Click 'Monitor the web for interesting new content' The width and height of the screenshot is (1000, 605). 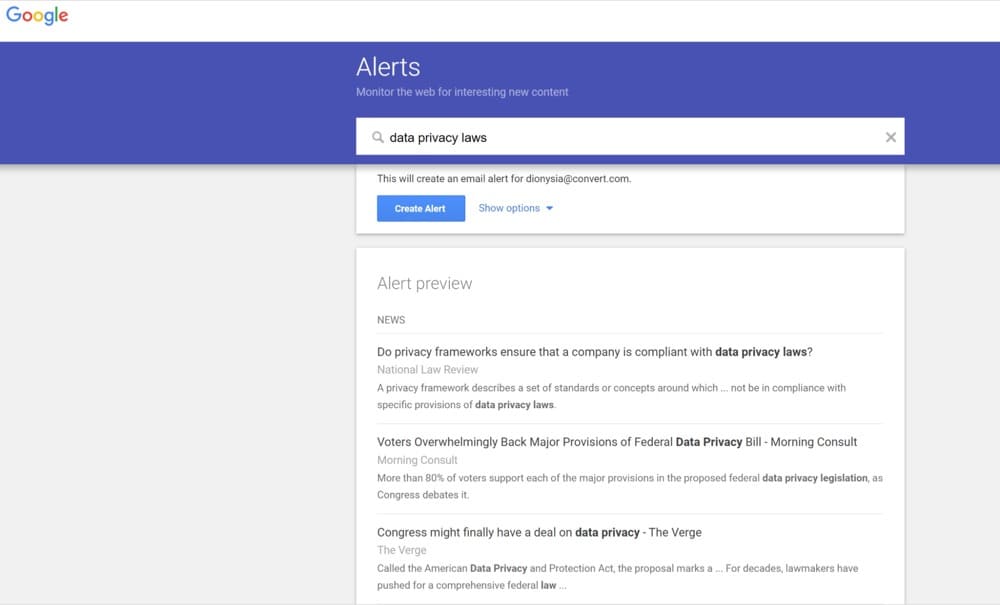click(x=462, y=92)
